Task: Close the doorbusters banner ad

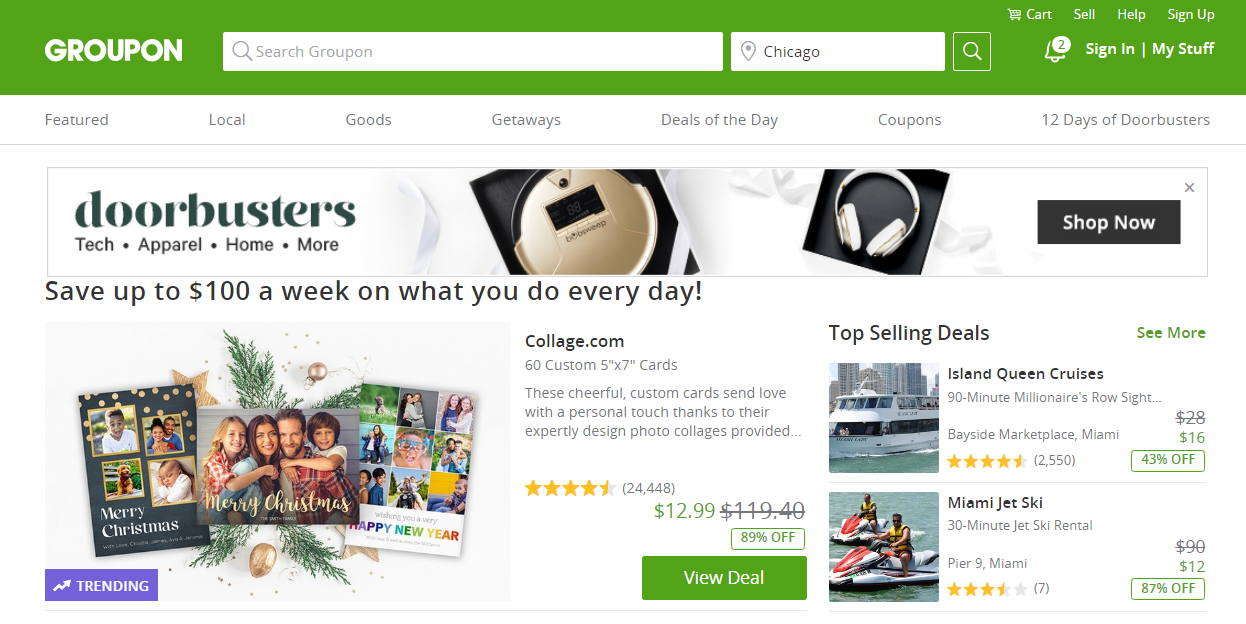Action: click(1189, 187)
